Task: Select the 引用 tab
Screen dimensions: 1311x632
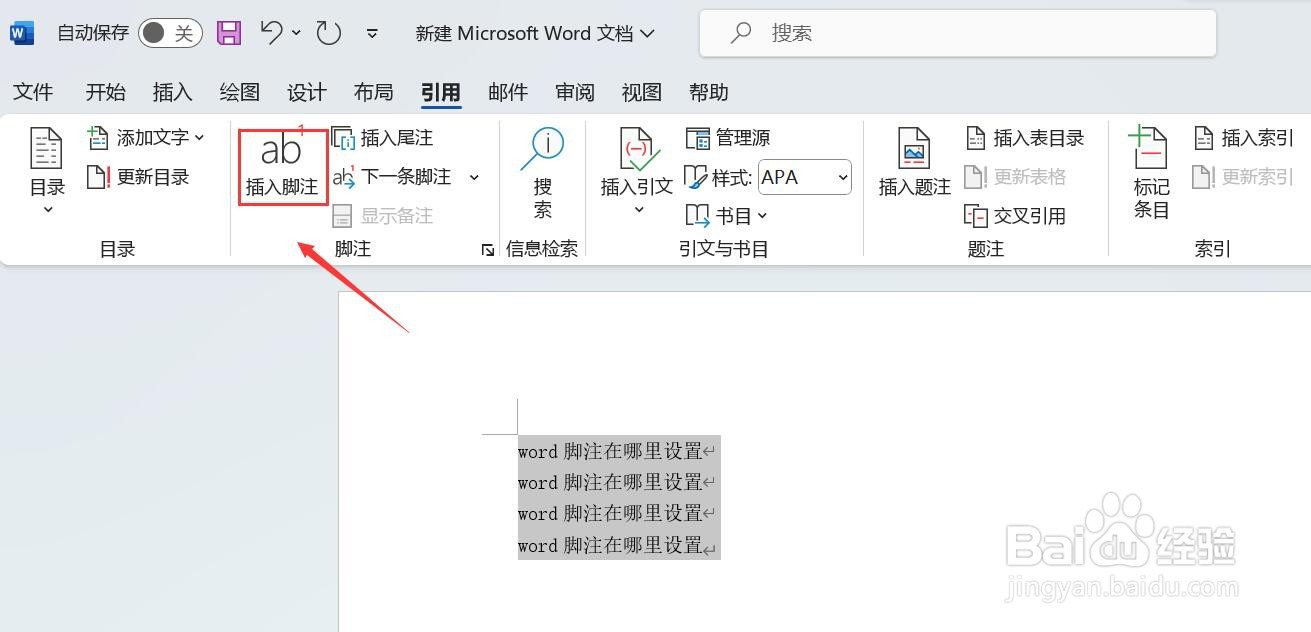Action: pyautogui.click(x=441, y=92)
